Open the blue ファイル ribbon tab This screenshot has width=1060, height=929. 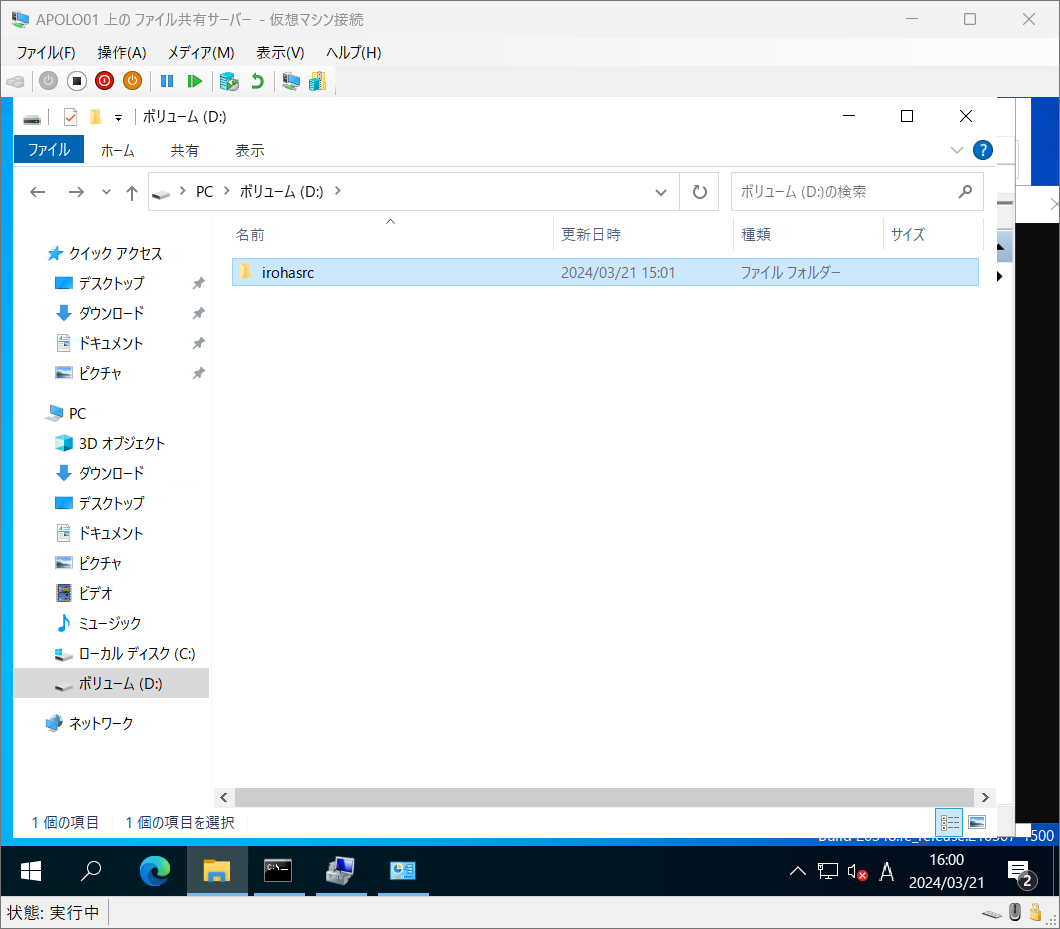point(49,149)
